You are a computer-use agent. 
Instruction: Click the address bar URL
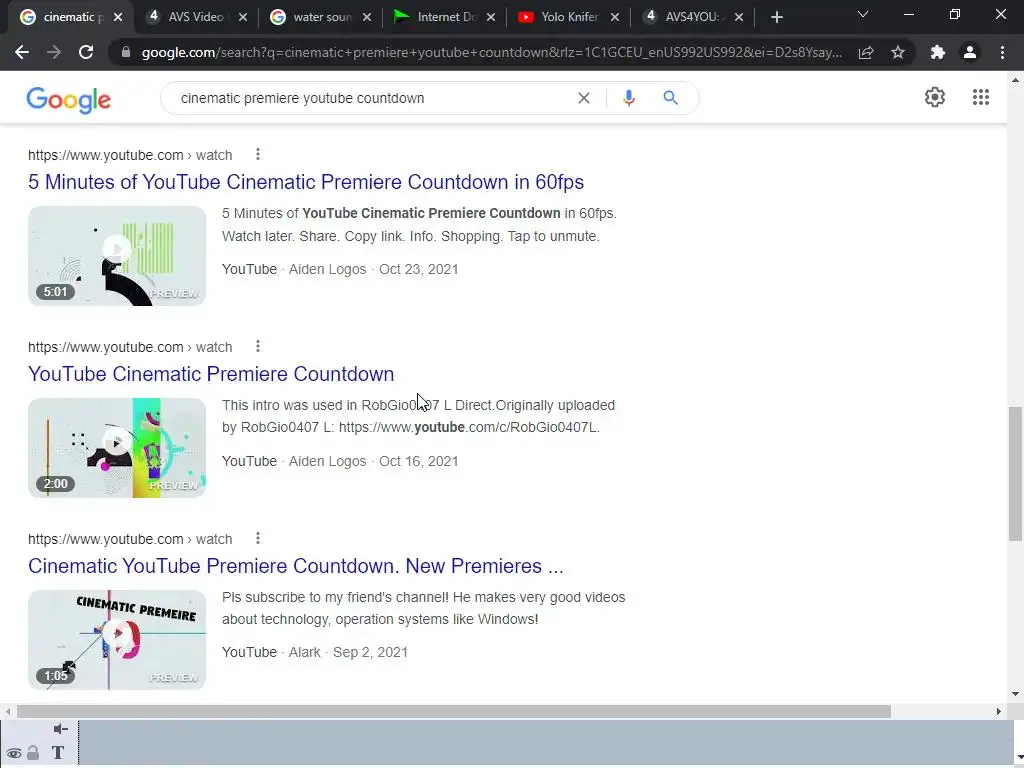[491, 52]
